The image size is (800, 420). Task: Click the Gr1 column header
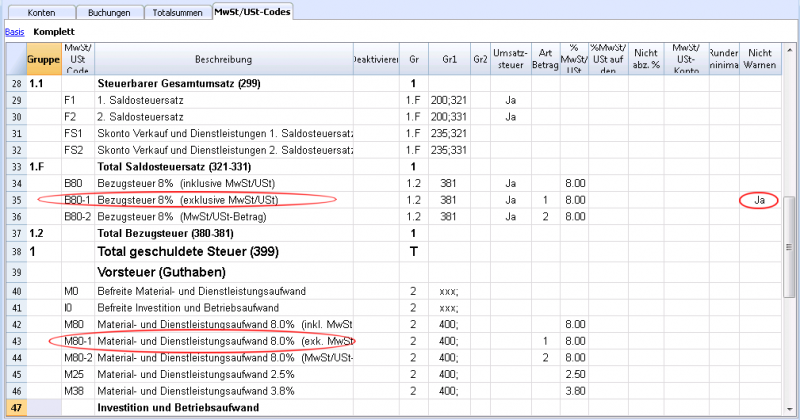click(x=449, y=59)
